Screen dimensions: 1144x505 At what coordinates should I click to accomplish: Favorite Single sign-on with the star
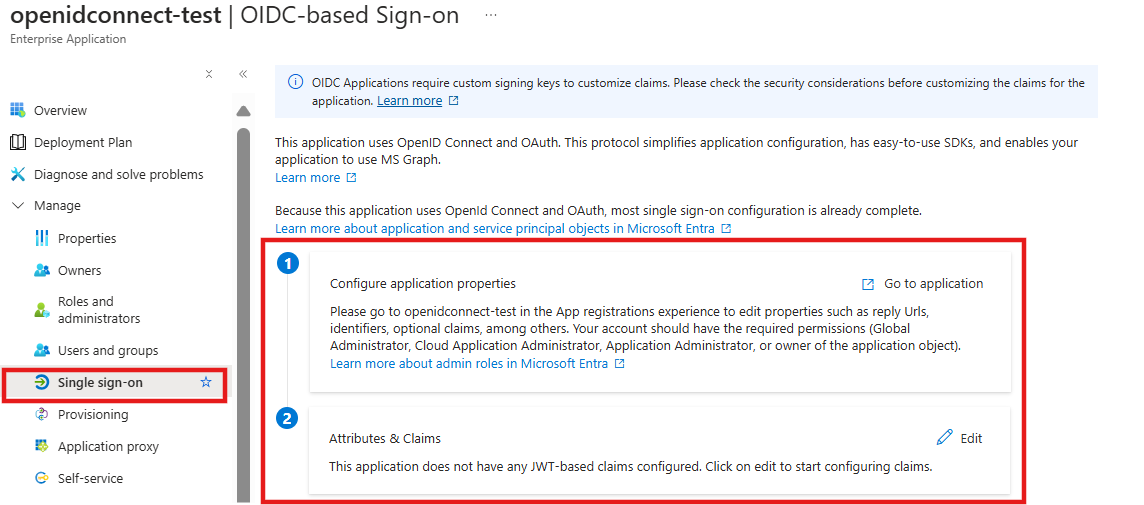[206, 382]
